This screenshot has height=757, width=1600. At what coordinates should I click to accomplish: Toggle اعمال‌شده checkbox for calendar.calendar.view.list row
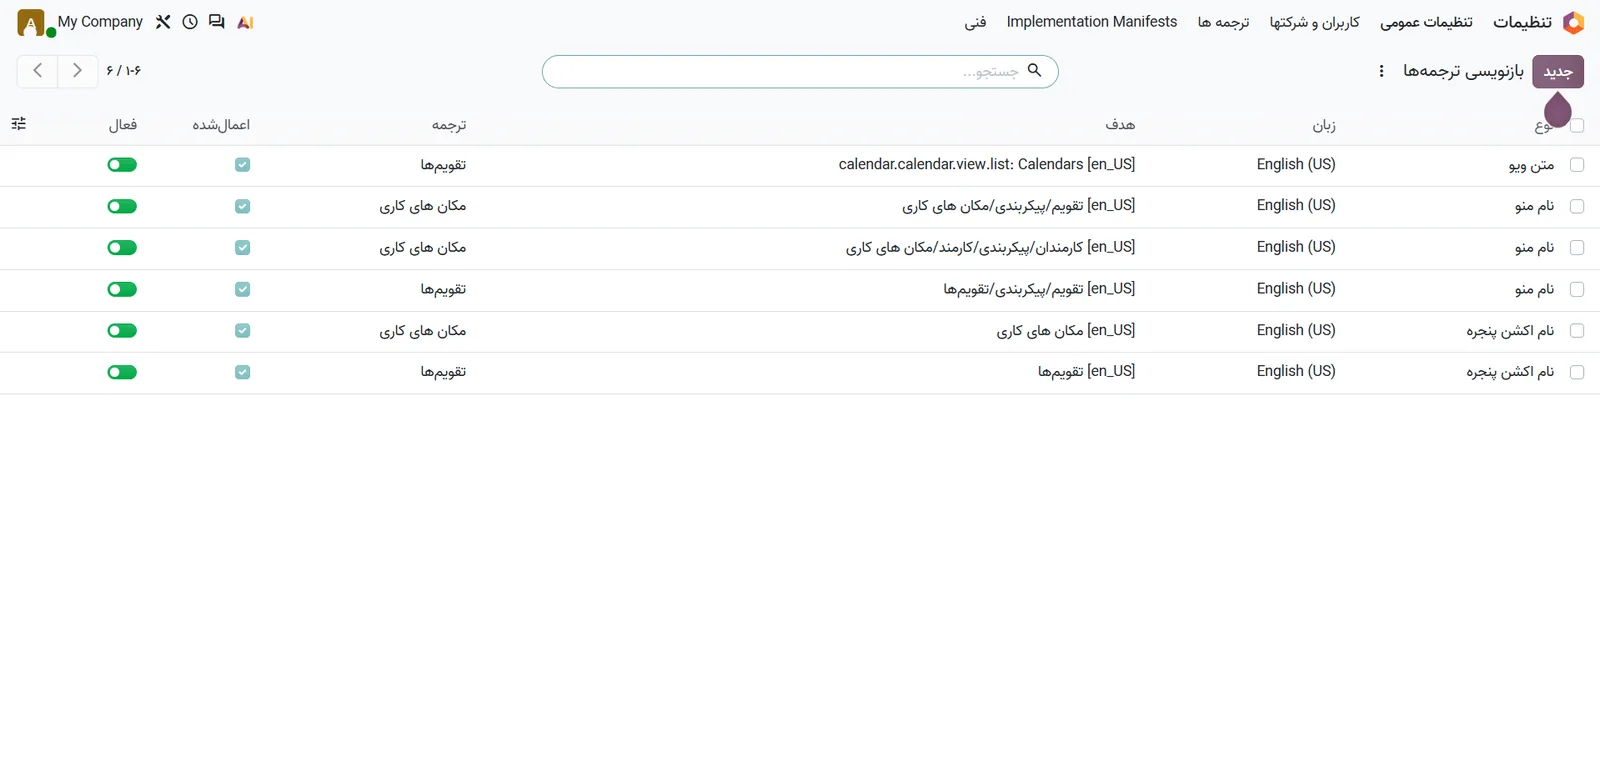(242, 165)
